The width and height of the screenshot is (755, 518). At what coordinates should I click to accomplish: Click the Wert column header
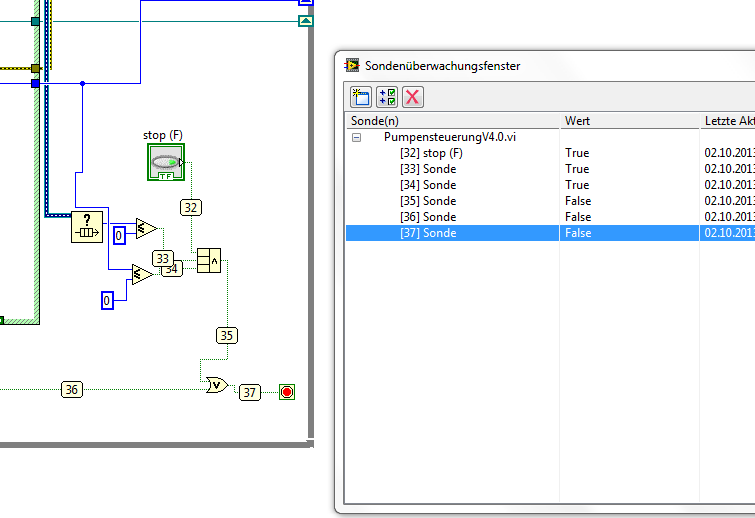click(629, 121)
